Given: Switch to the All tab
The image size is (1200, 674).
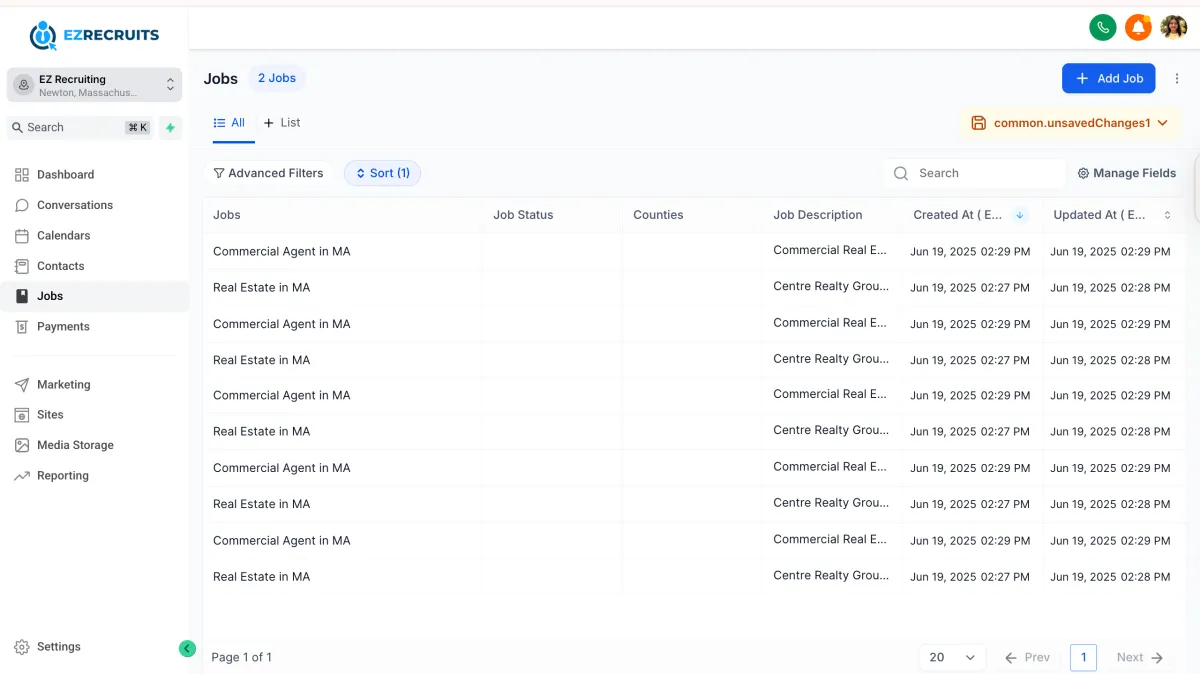Looking at the screenshot, I should (x=229, y=122).
